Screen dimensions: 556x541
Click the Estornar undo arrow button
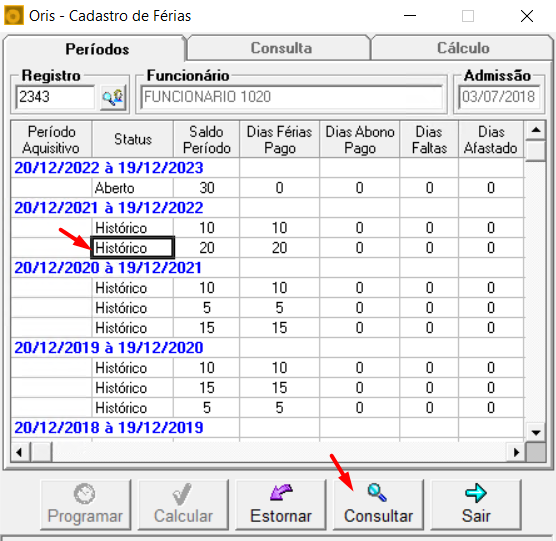coord(280,504)
